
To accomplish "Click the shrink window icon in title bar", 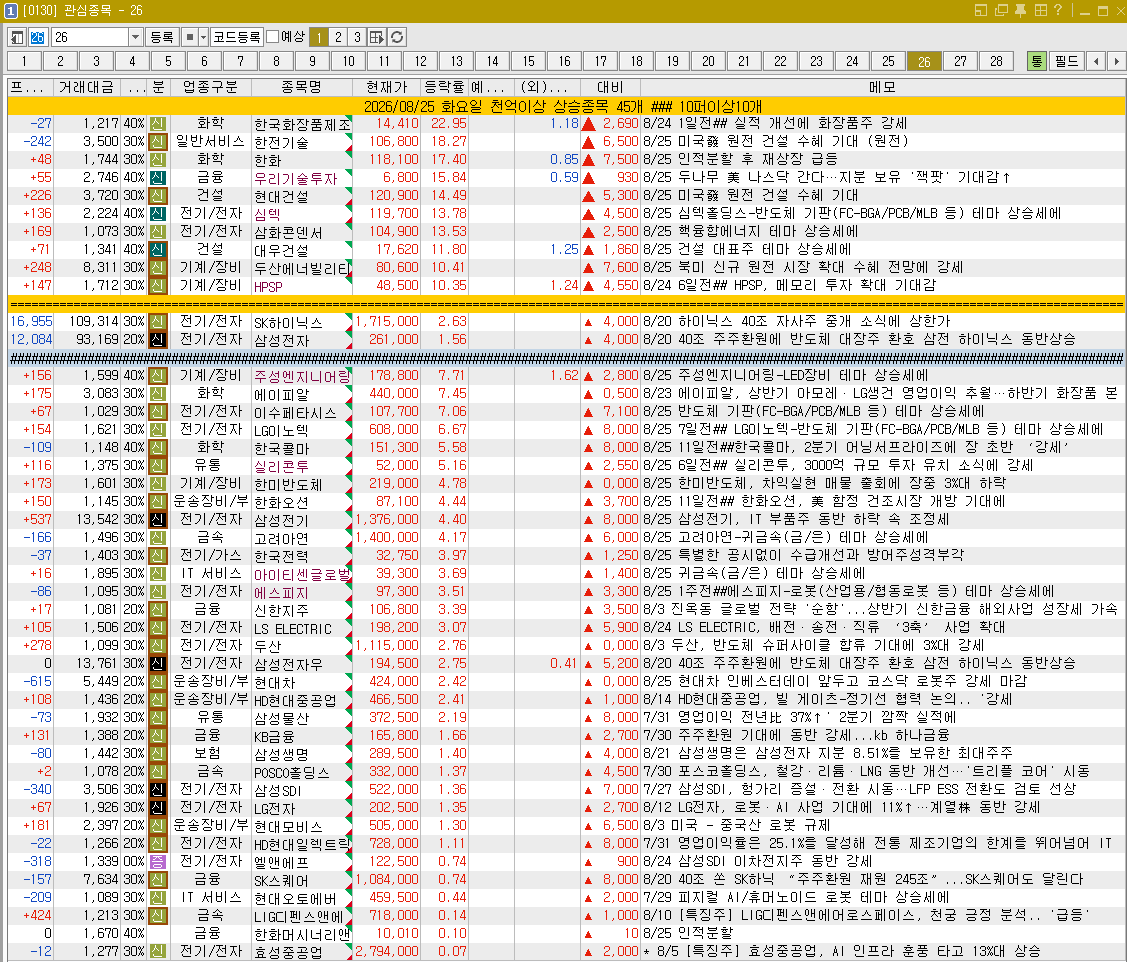I will [x=981, y=10].
